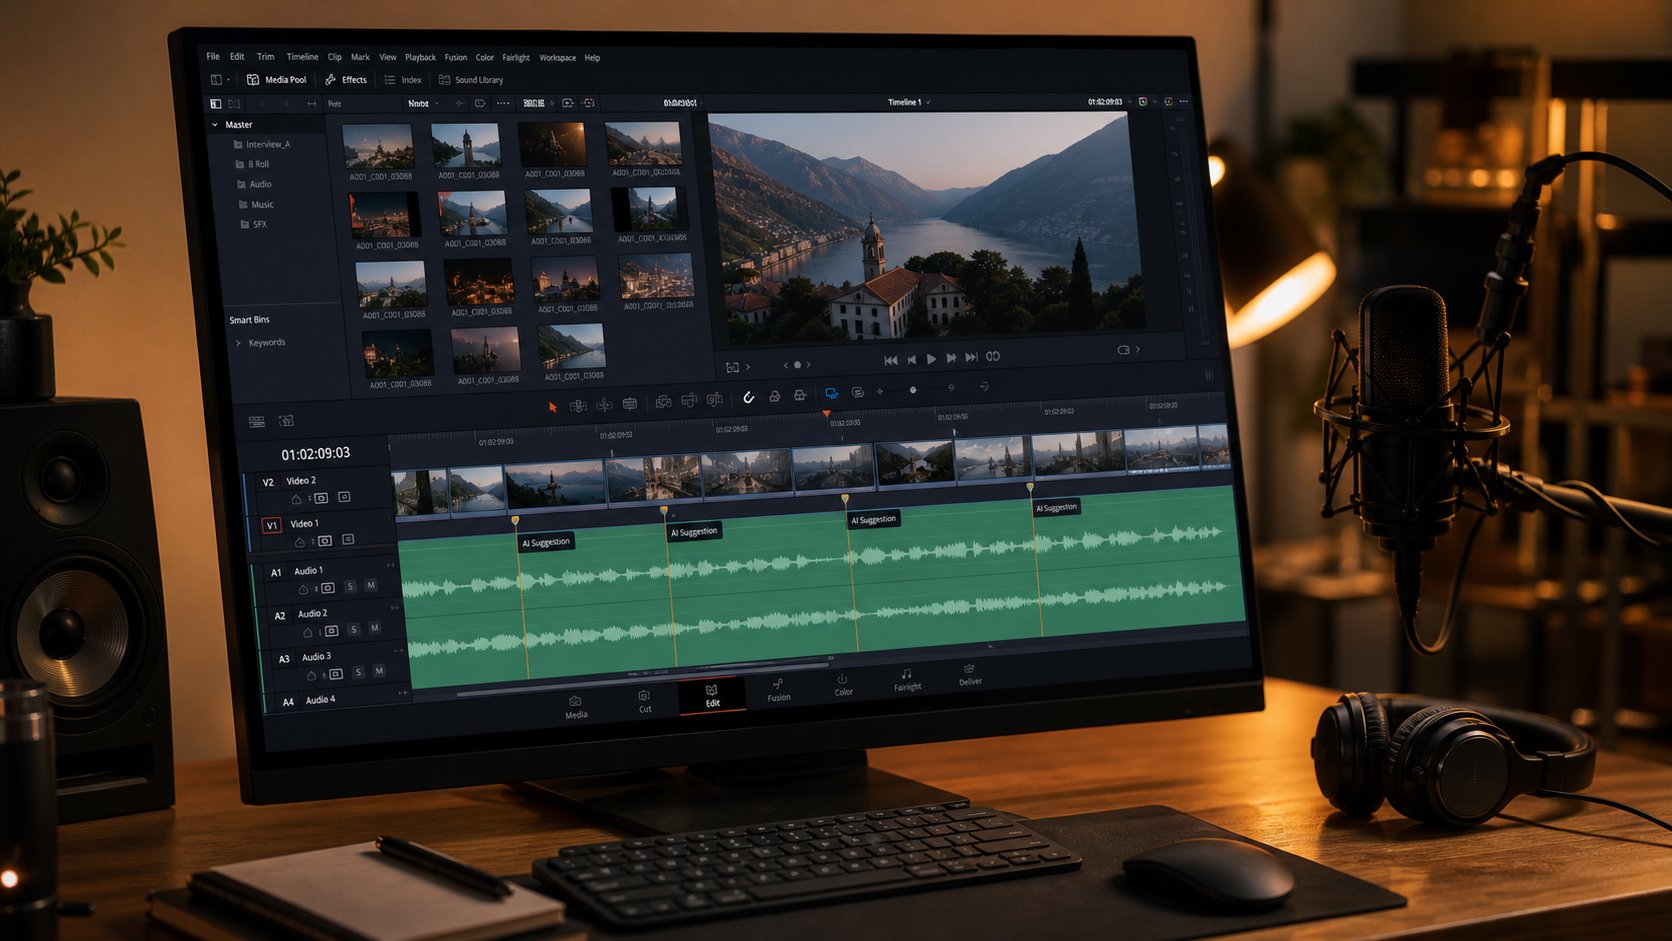1672x941 pixels.
Task: Play in reverse in the viewer
Action: [912, 360]
